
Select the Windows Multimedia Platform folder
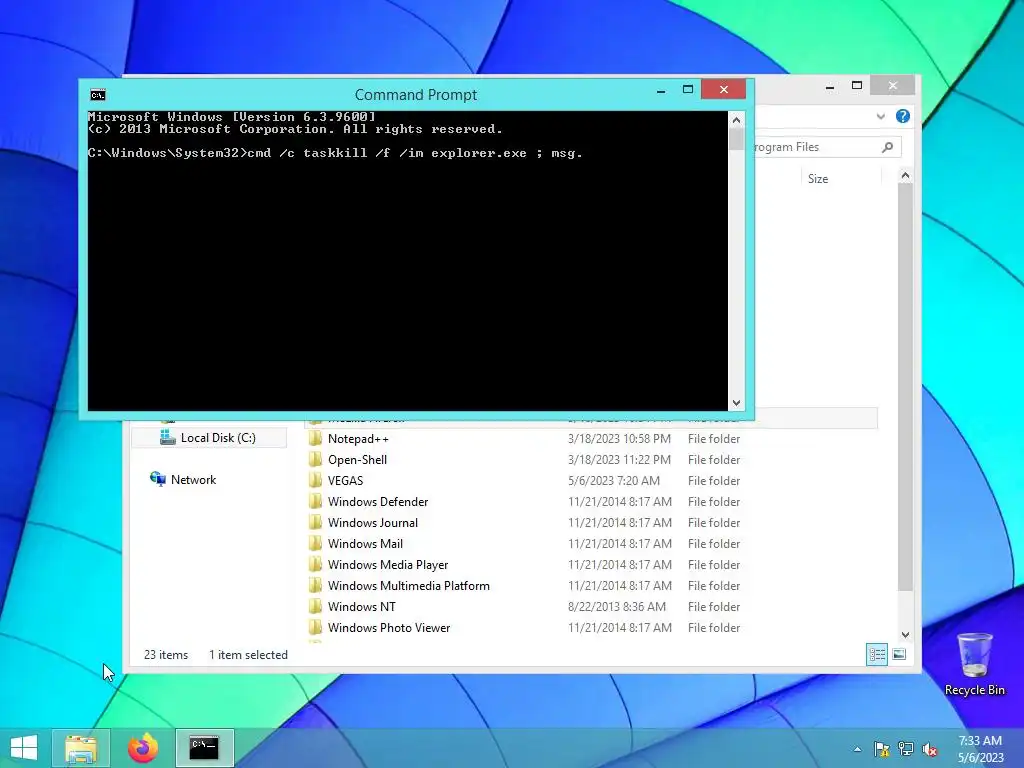[x=409, y=586]
